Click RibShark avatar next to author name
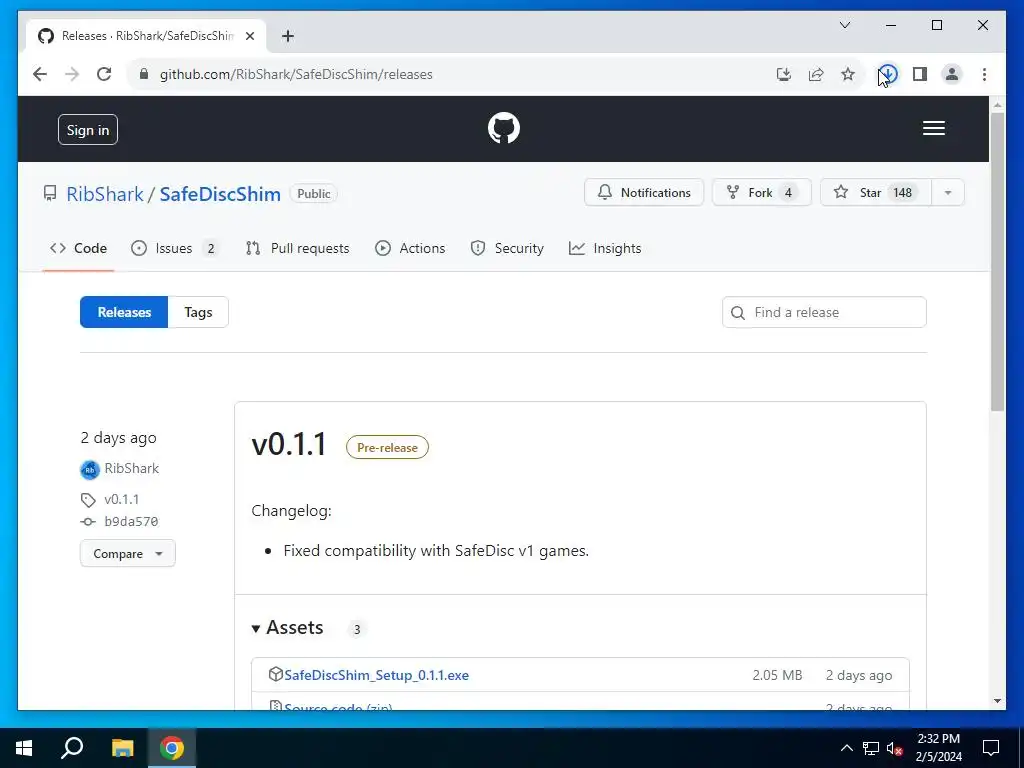 tap(89, 469)
